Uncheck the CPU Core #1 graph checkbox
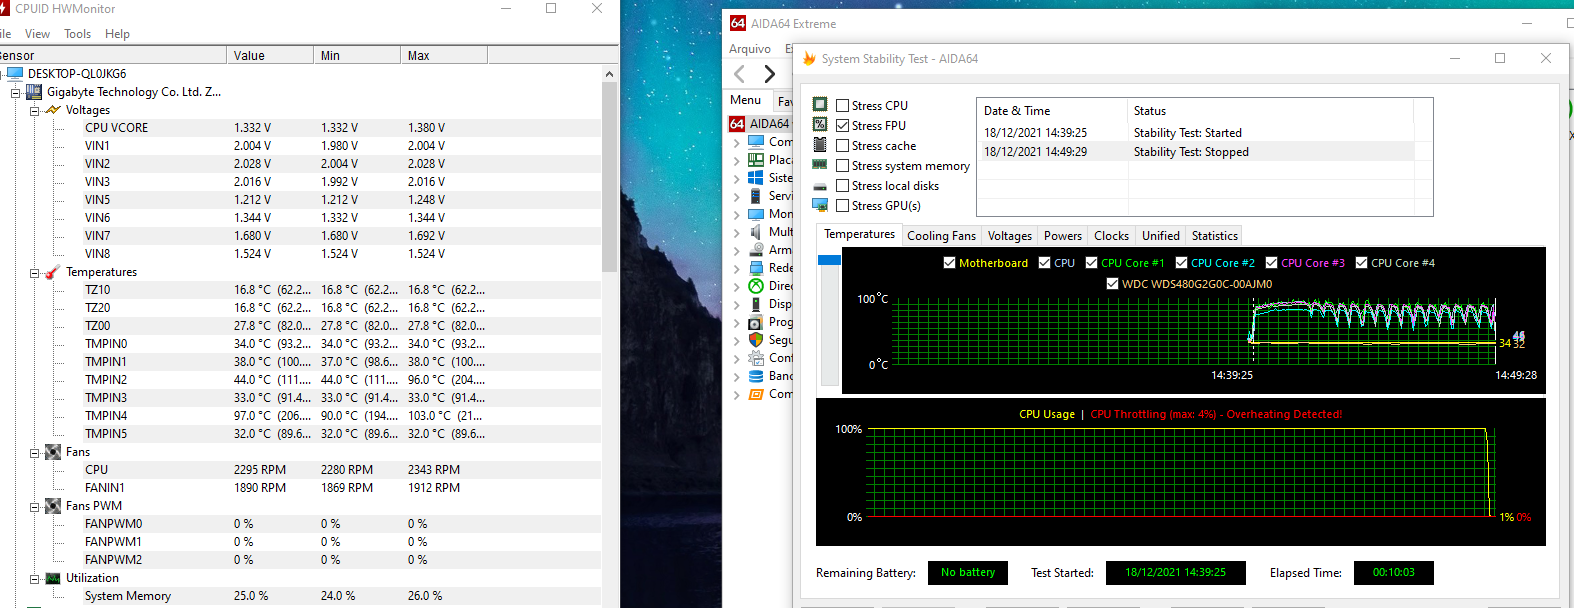This screenshot has height=608, width=1574. coord(1091,263)
